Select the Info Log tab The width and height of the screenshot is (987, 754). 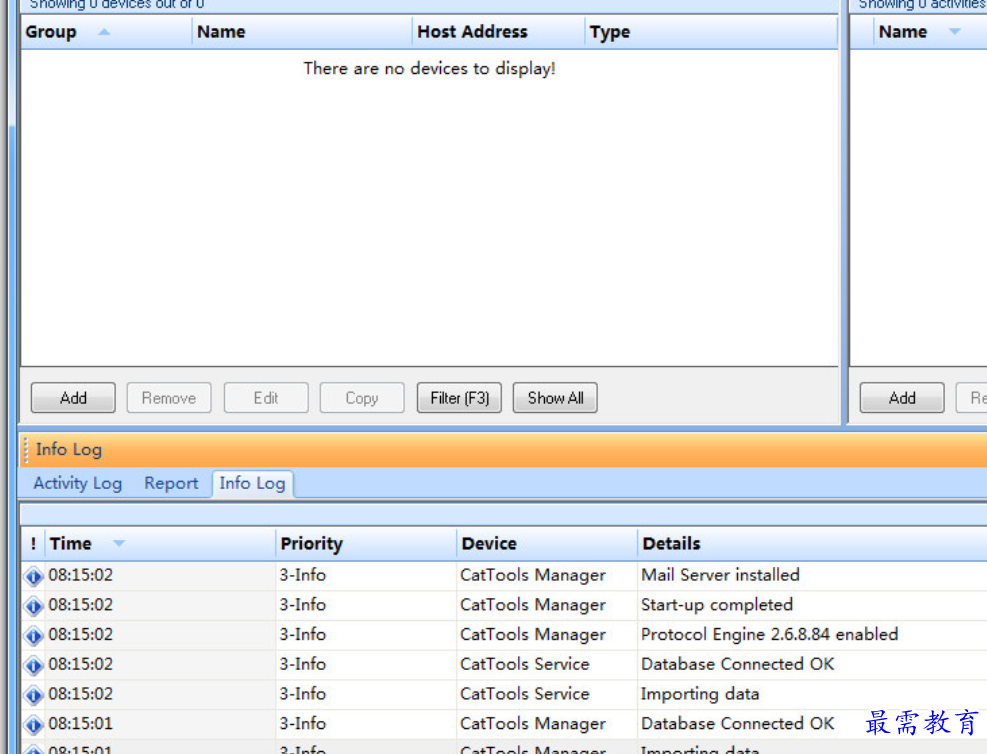pos(252,483)
